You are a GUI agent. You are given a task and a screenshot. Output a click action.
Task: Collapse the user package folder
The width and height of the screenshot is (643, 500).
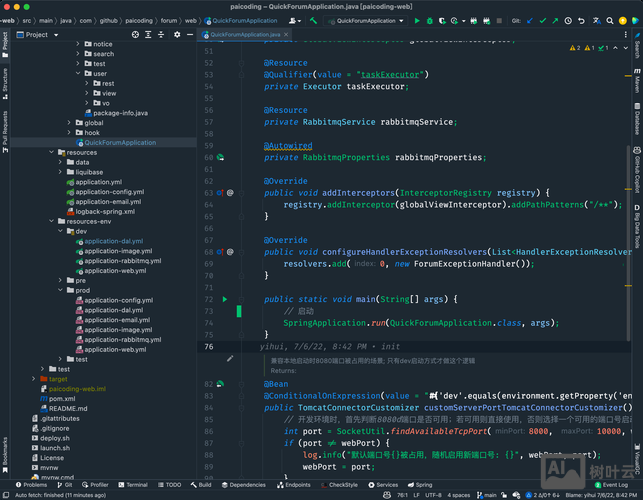click(x=77, y=73)
